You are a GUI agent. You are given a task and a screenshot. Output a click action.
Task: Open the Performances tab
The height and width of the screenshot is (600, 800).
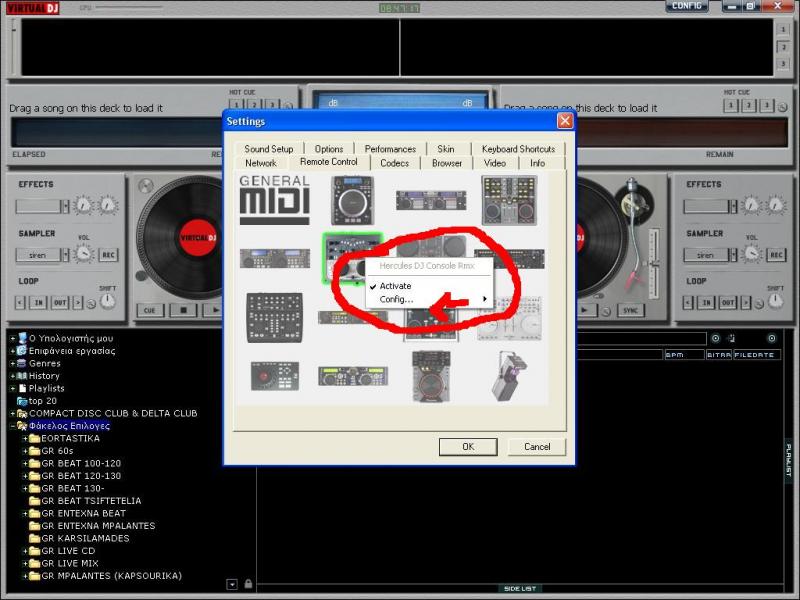[x=390, y=149]
